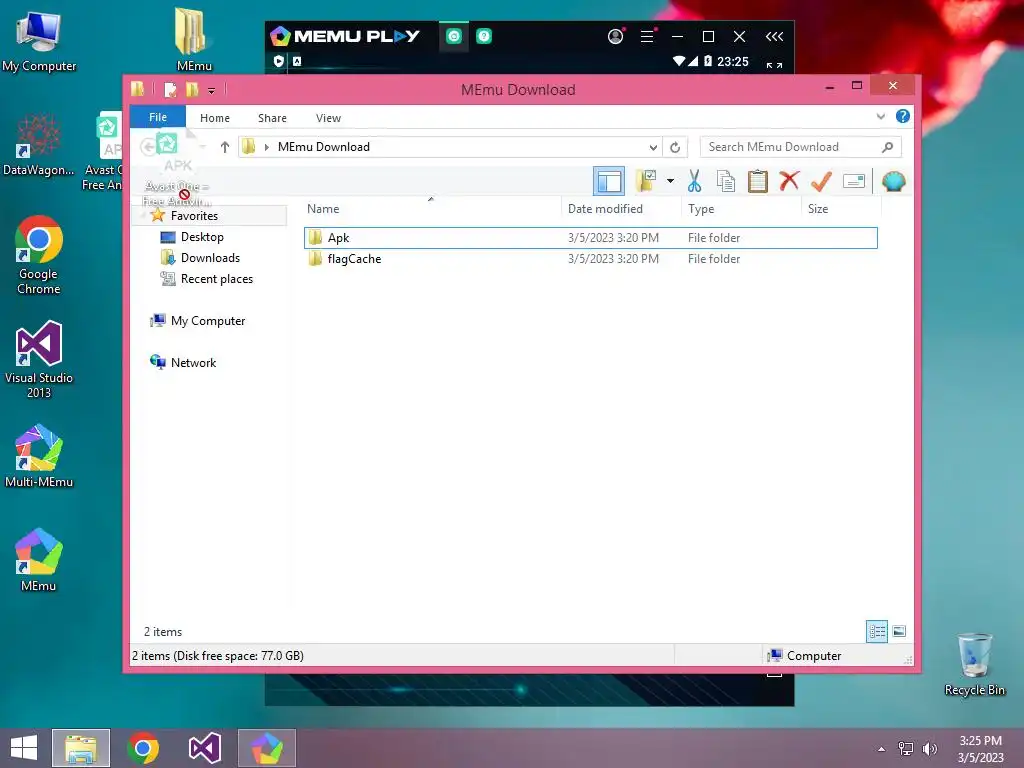Click the scissors Cut icon
This screenshot has height=768, width=1024.
click(x=694, y=181)
